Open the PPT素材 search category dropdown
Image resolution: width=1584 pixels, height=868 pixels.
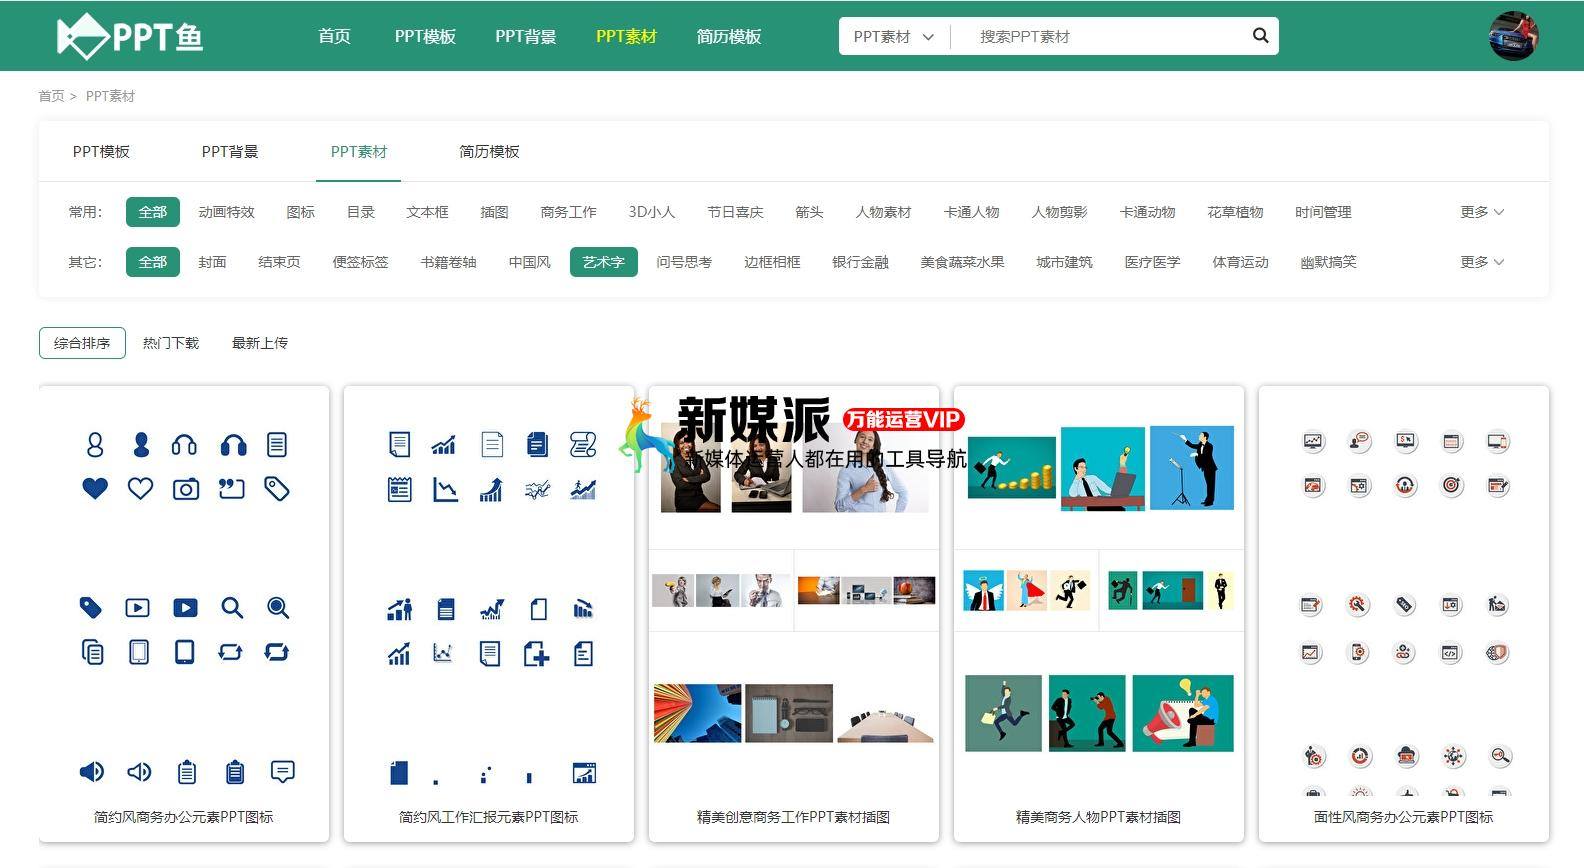(893, 36)
